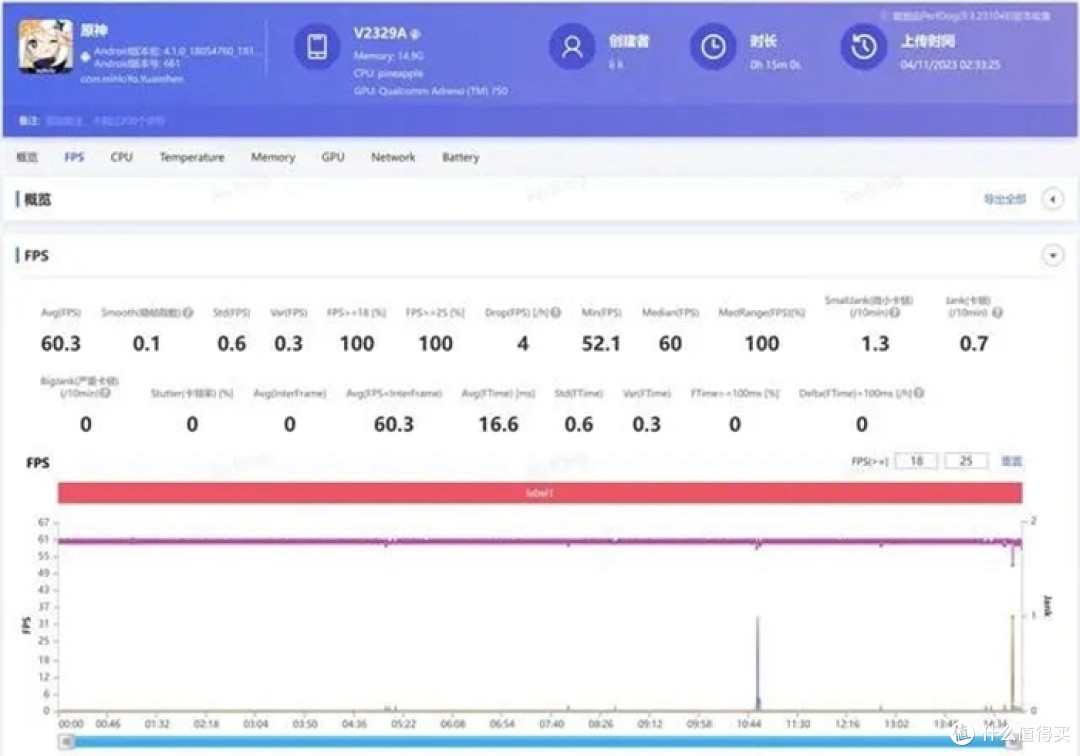Click the device phone icon beside V2329A

[317, 47]
